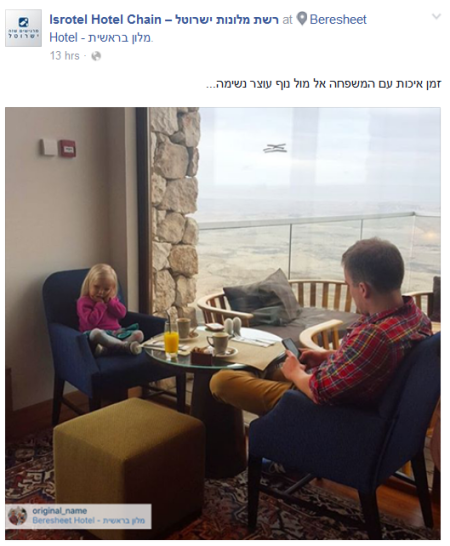The image size is (450, 546).
Task: Click the Isrotel Hotel Chain page name
Action: (164, 20)
